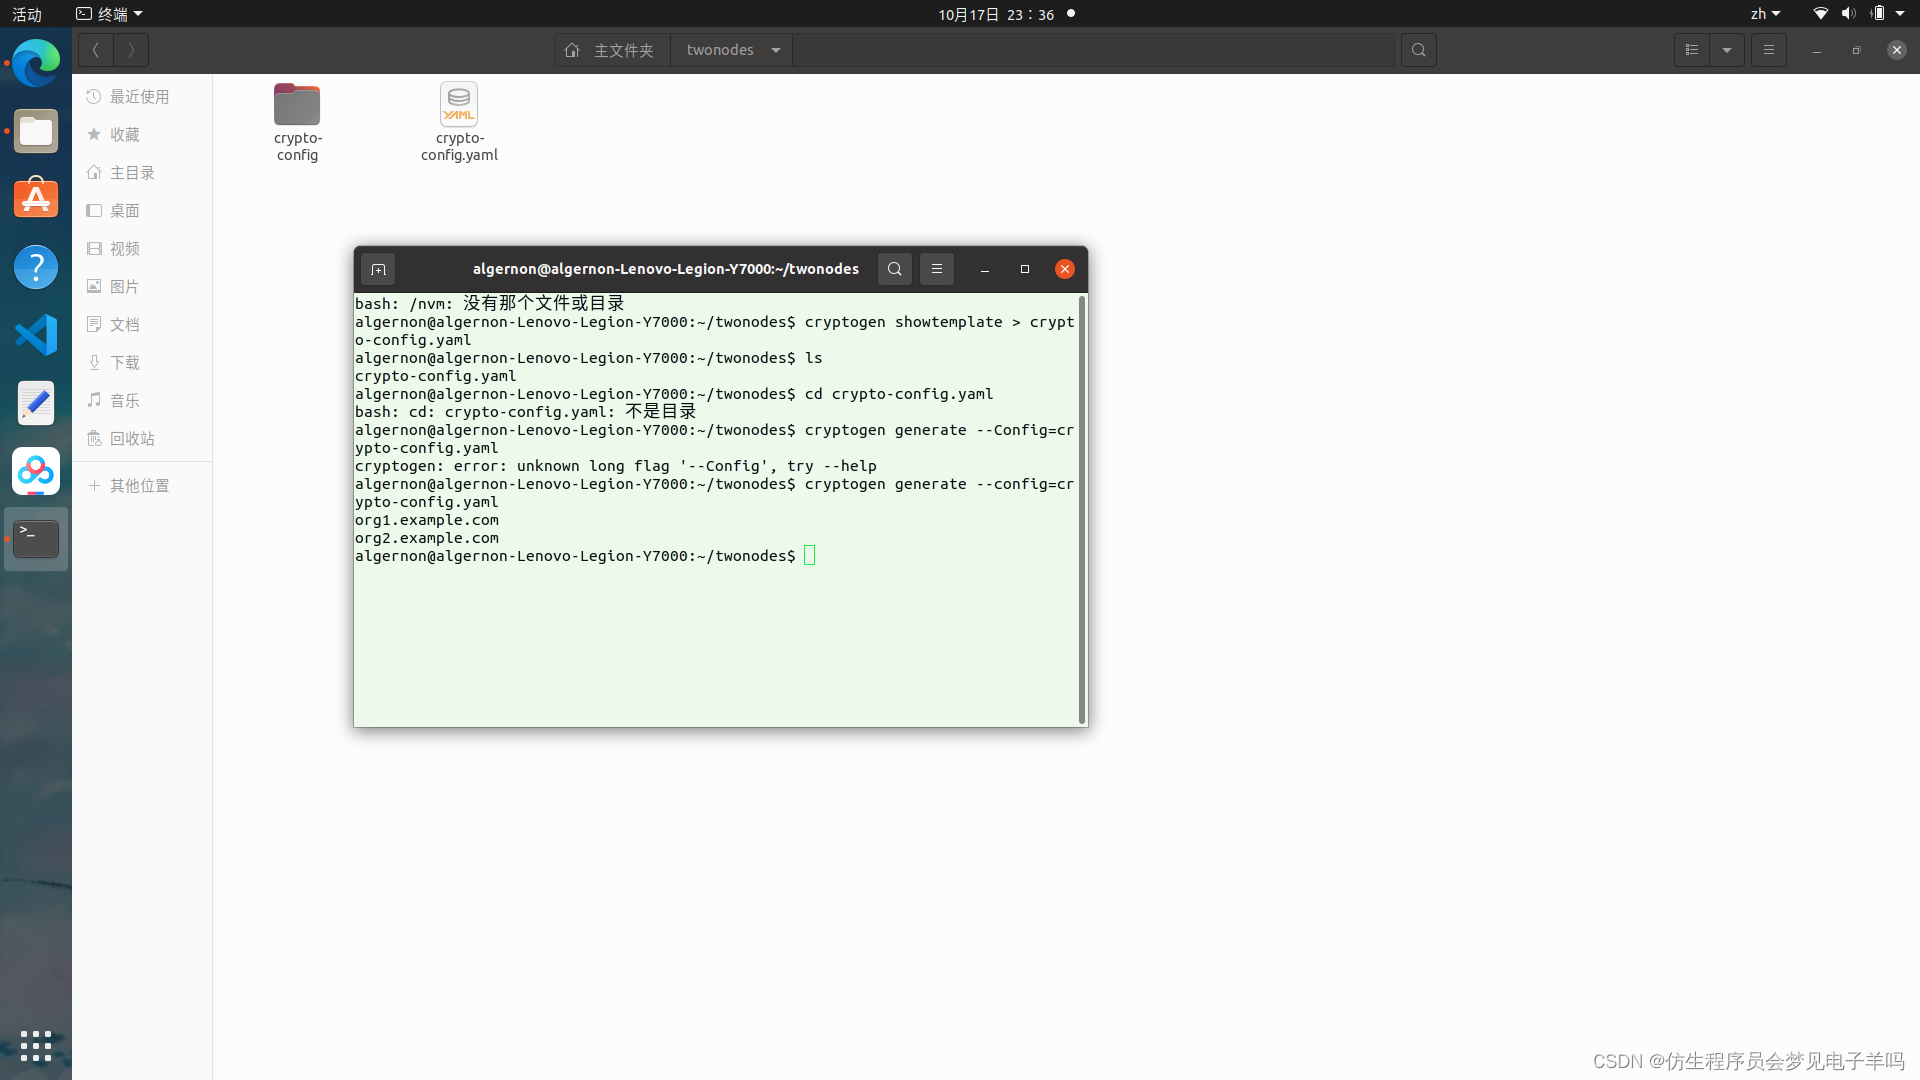The image size is (1920, 1080).
Task: Open 下载 downloads in sidebar
Action: (125, 363)
